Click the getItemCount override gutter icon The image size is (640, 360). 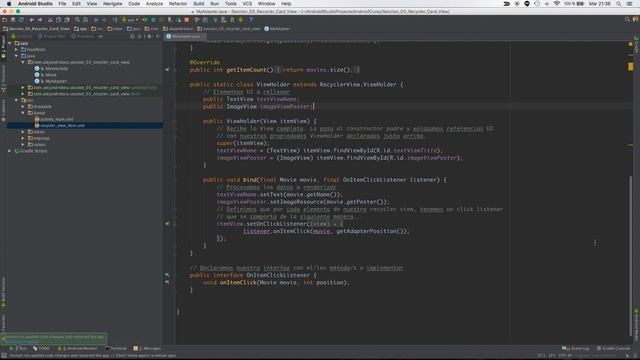[x=167, y=70]
